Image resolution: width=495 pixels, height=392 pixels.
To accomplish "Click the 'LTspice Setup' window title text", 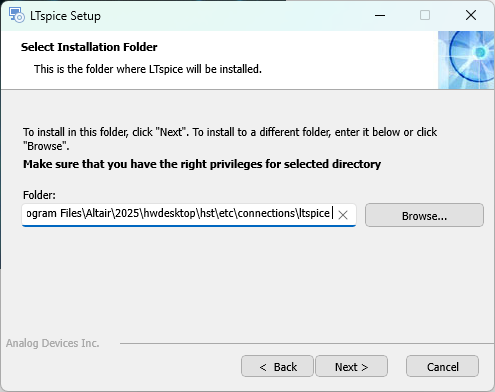I will (65, 16).
